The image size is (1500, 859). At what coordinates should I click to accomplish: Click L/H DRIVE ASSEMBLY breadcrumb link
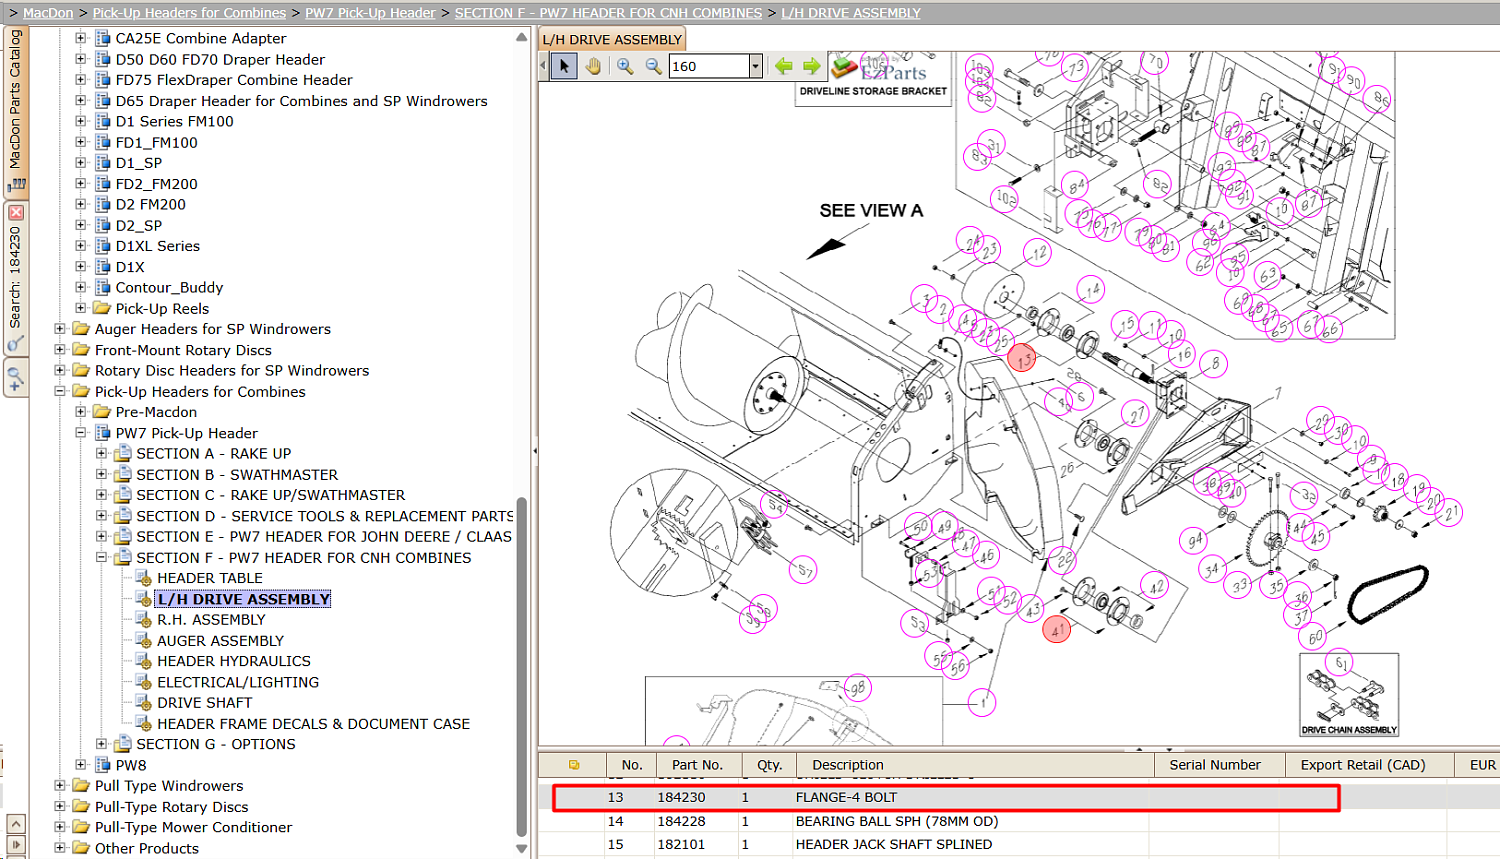[851, 13]
